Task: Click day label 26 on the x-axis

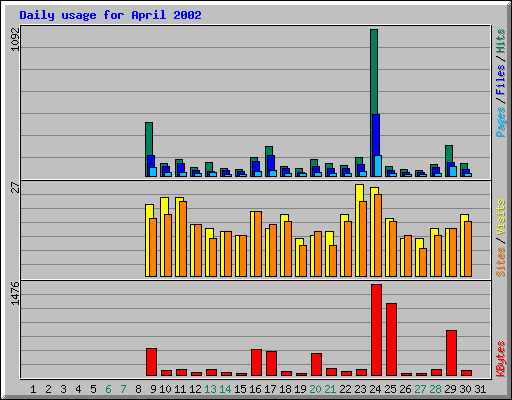Action: pos(405,389)
